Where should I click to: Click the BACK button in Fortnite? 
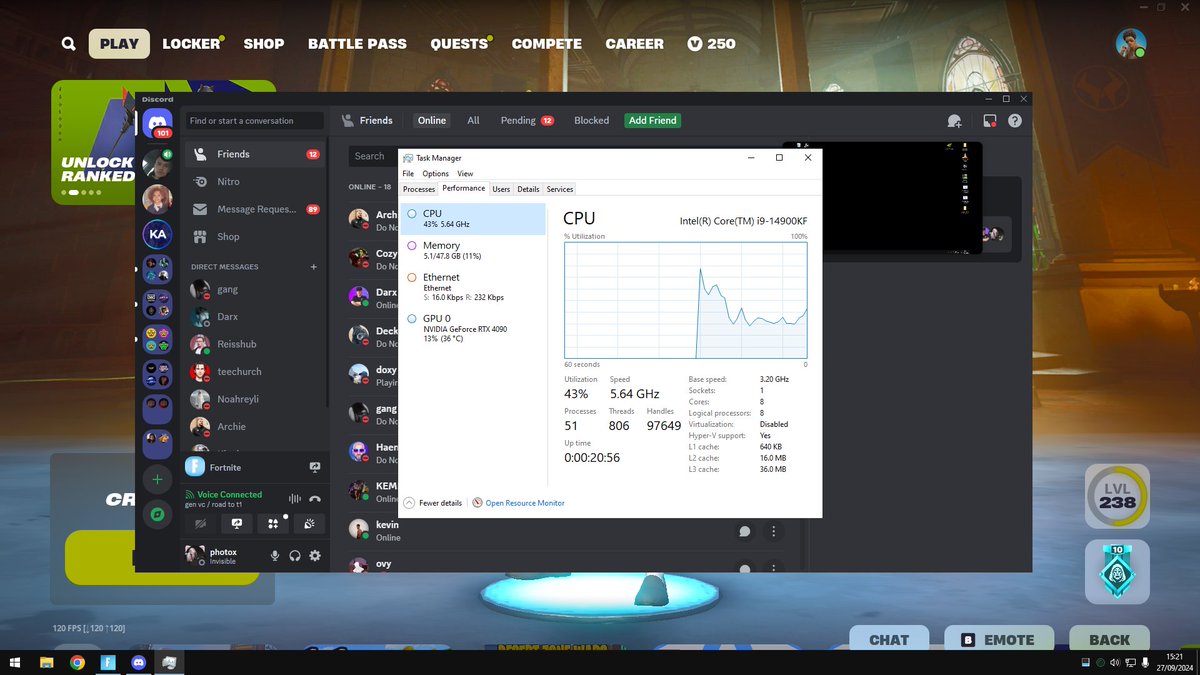(1109, 640)
